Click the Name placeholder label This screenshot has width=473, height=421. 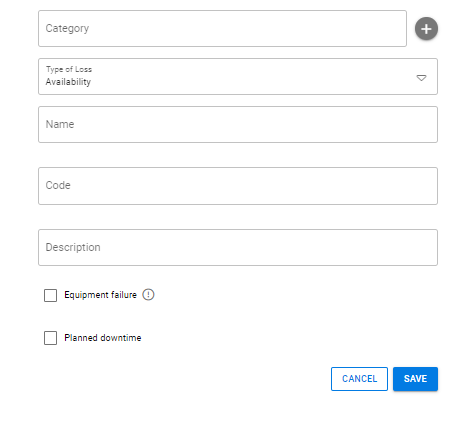click(60, 124)
